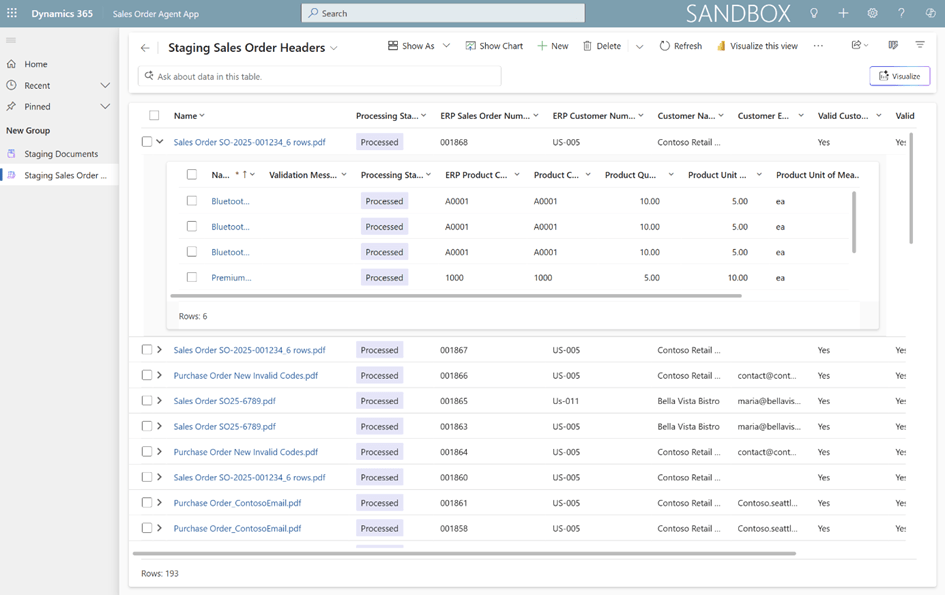The height and width of the screenshot is (595, 945).
Task: Go to Home in the side navigation
Action: (36, 64)
